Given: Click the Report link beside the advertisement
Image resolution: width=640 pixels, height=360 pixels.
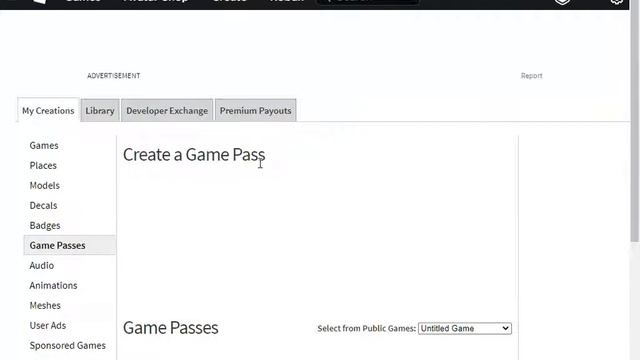Looking at the screenshot, I should (x=531, y=76).
